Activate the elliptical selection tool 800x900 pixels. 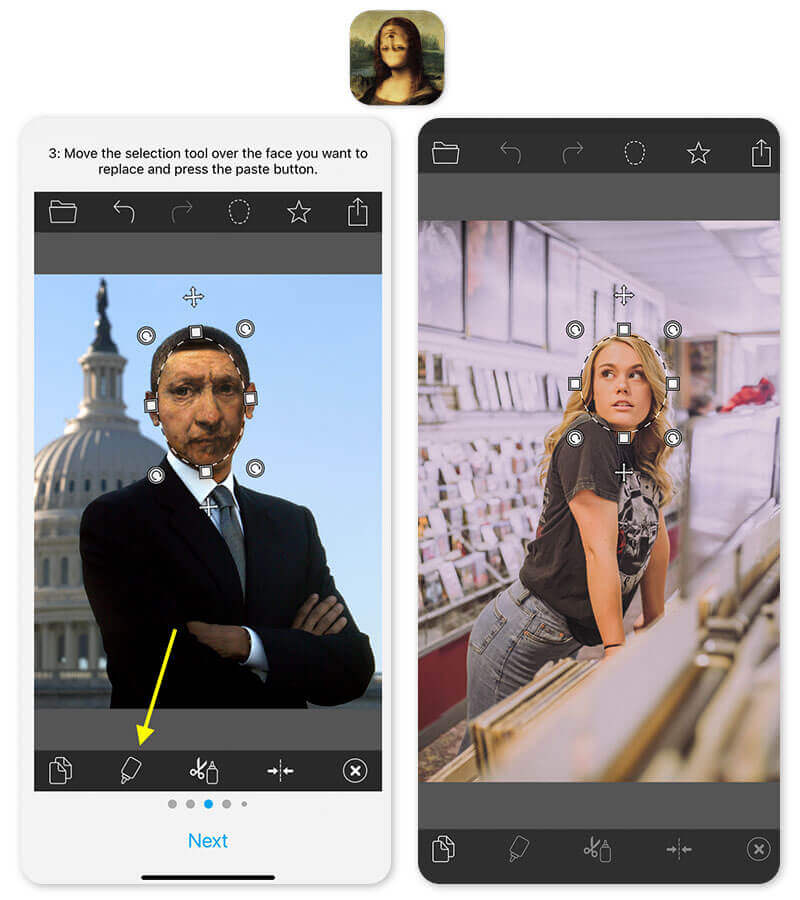point(238,212)
